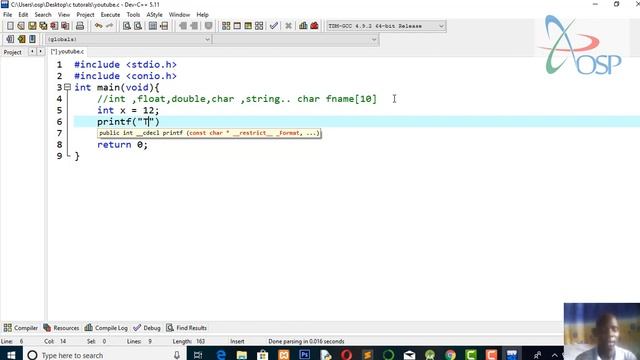Click the '#include <conio.h>' line

pyautogui.click(x=125, y=76)
